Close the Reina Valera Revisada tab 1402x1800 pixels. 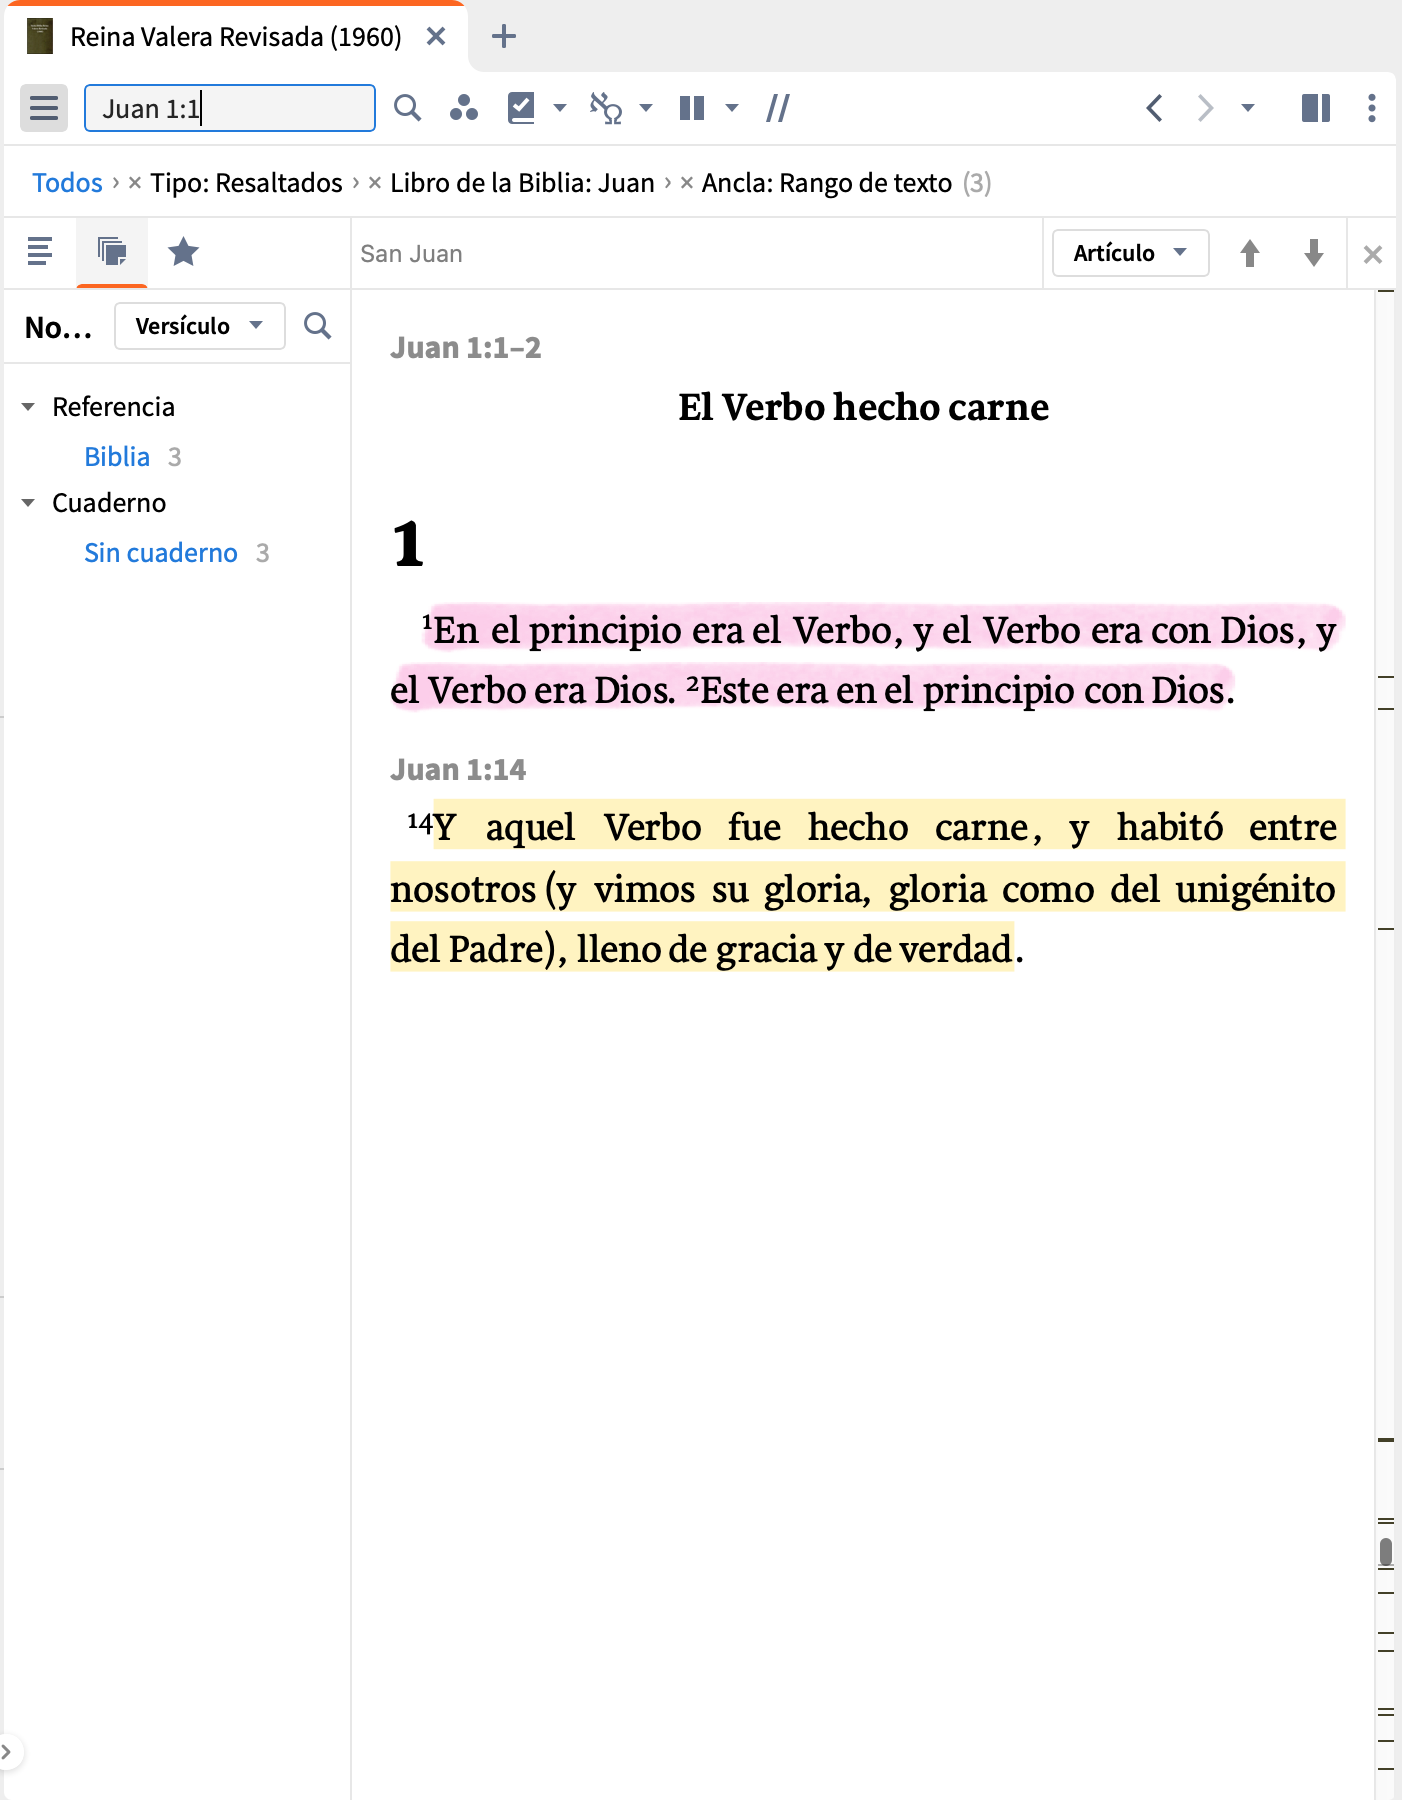436,37
